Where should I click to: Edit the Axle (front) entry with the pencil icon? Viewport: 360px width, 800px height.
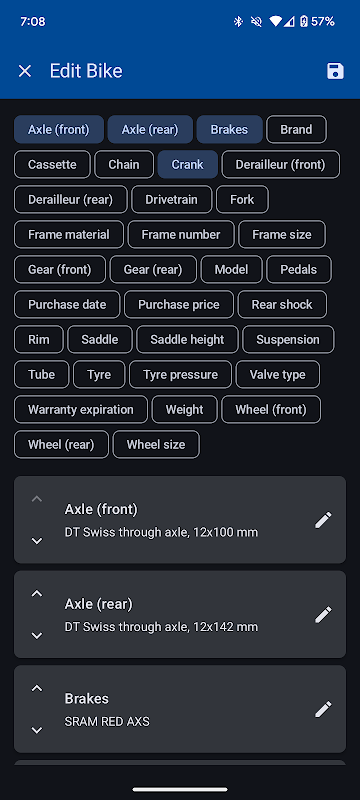[323, 520]
